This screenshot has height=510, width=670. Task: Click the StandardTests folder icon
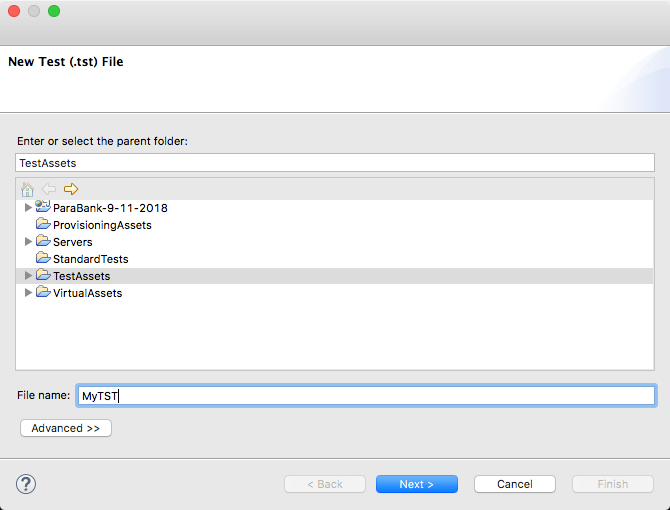click(43, 258)
